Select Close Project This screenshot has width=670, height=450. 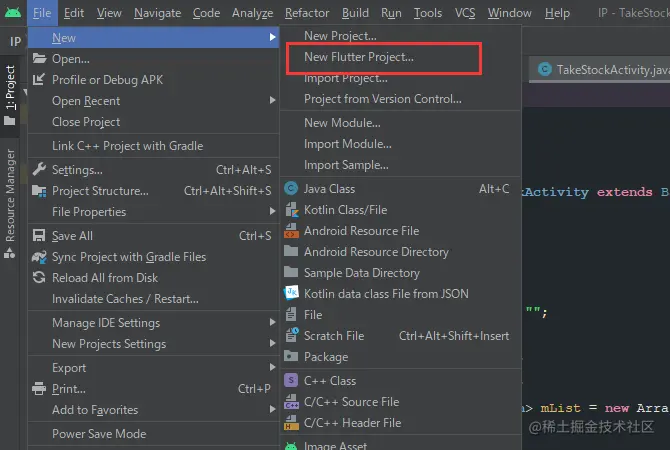(154, 122)
